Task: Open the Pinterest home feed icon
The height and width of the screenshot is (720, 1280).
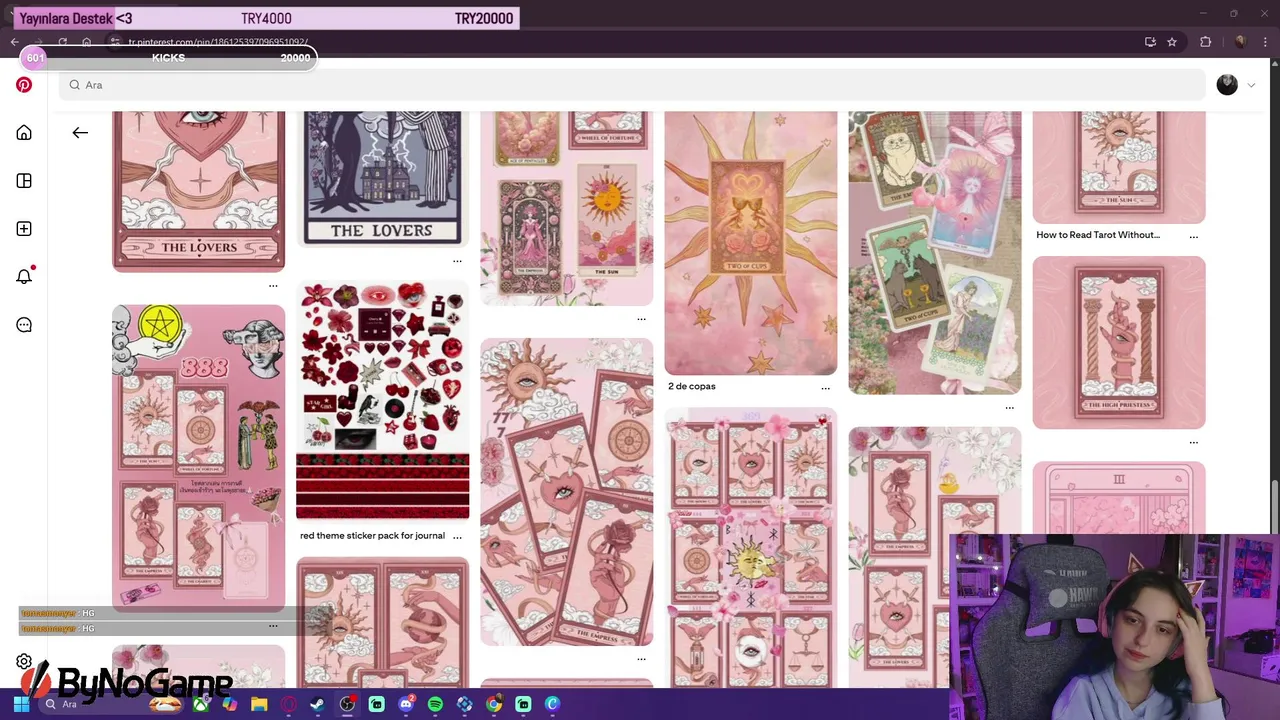Action: [x=24, y=133]
